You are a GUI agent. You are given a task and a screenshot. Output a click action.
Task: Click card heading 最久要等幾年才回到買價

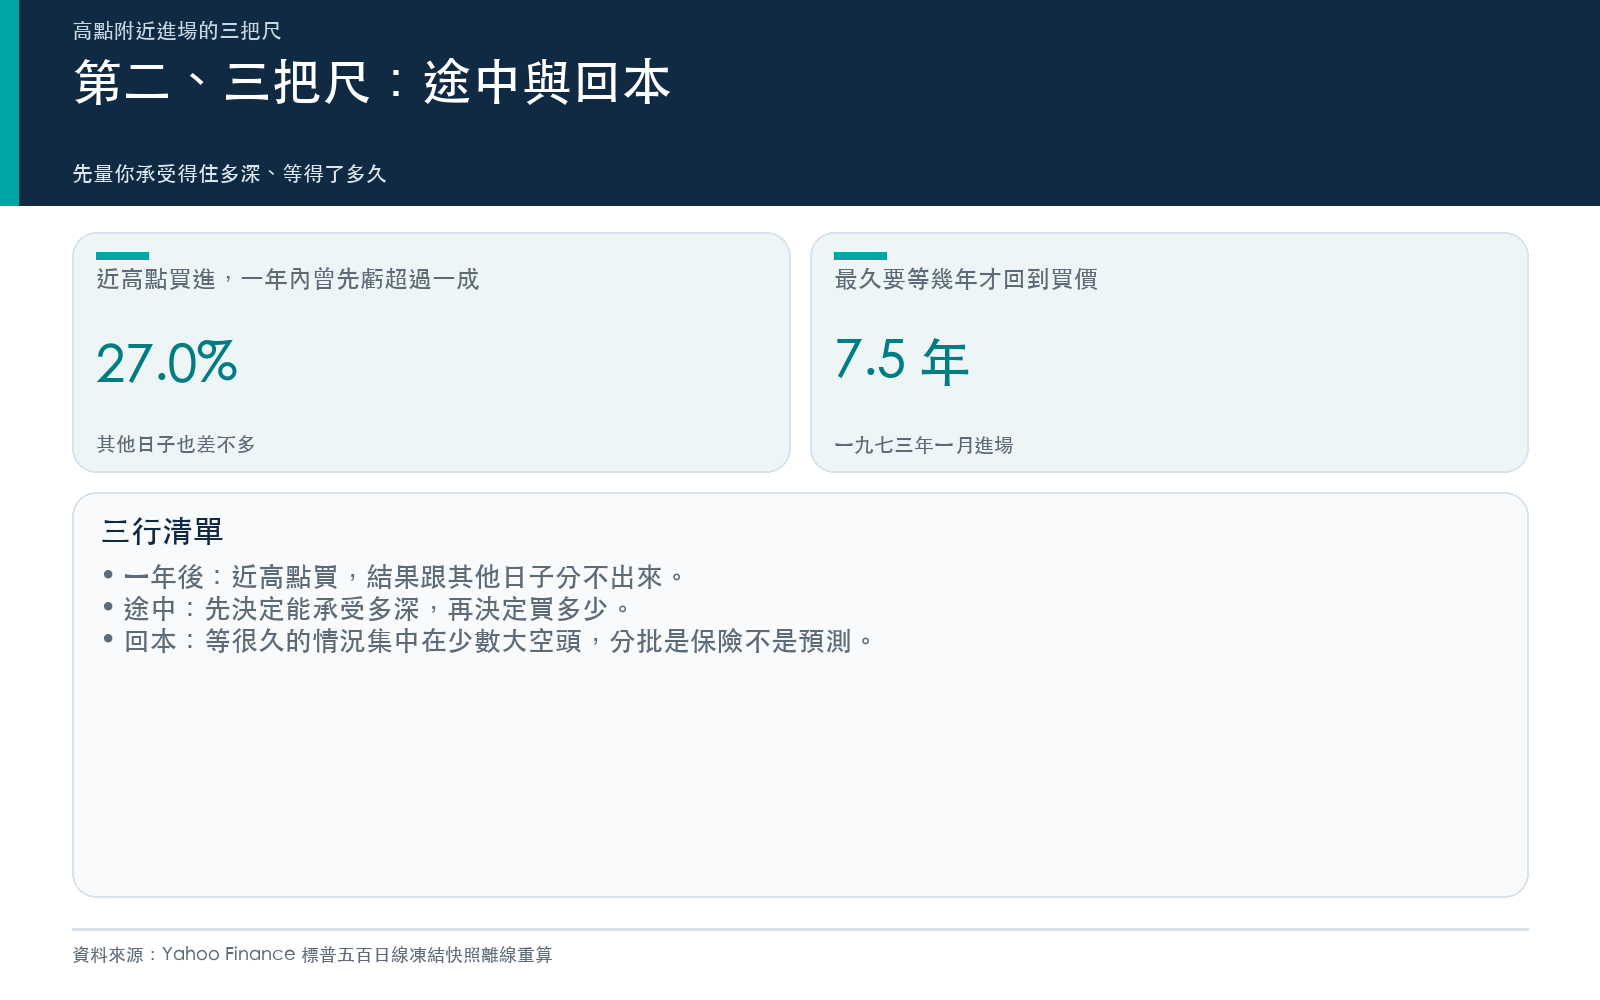click(966, 279)
